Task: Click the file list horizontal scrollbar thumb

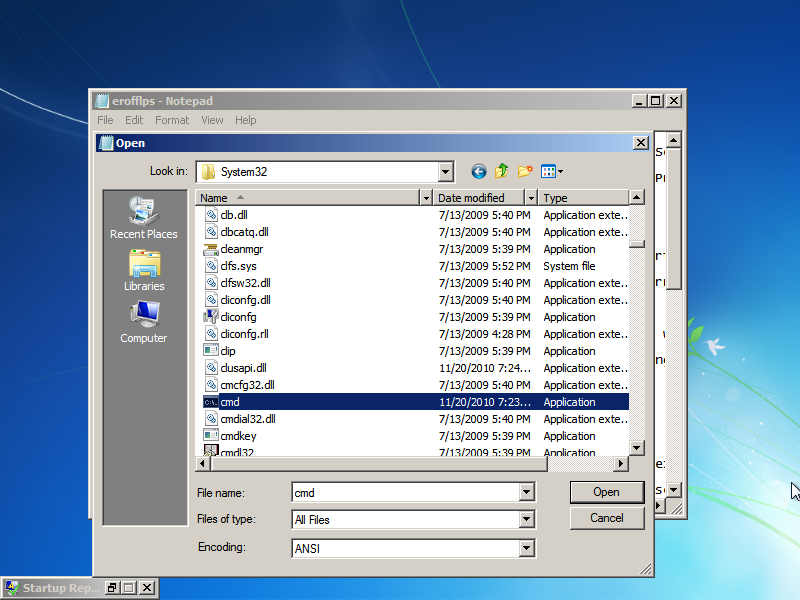Action: click(380, 464)
